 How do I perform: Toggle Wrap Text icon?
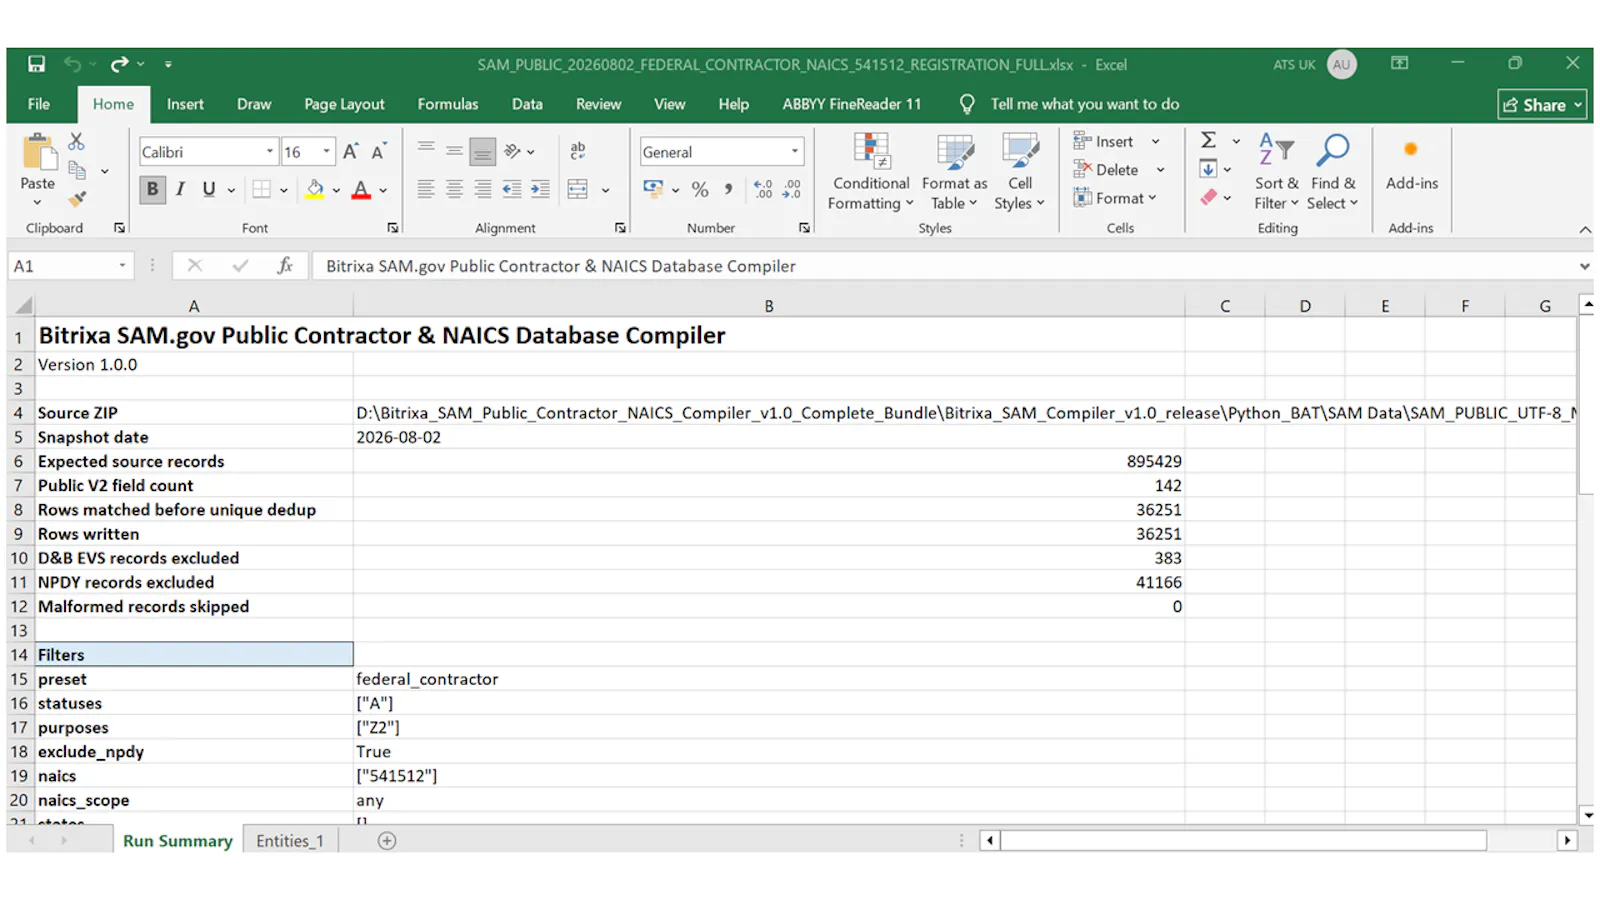click(x=578, y=152)
